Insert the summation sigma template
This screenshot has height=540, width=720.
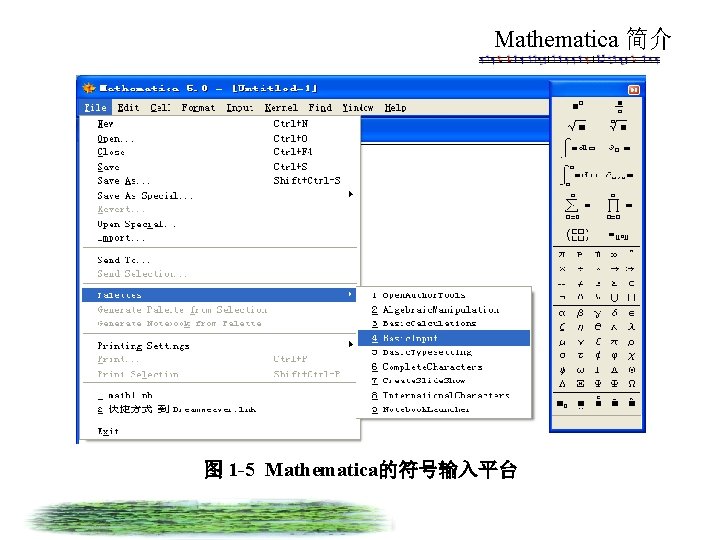(x=577, y=206)
